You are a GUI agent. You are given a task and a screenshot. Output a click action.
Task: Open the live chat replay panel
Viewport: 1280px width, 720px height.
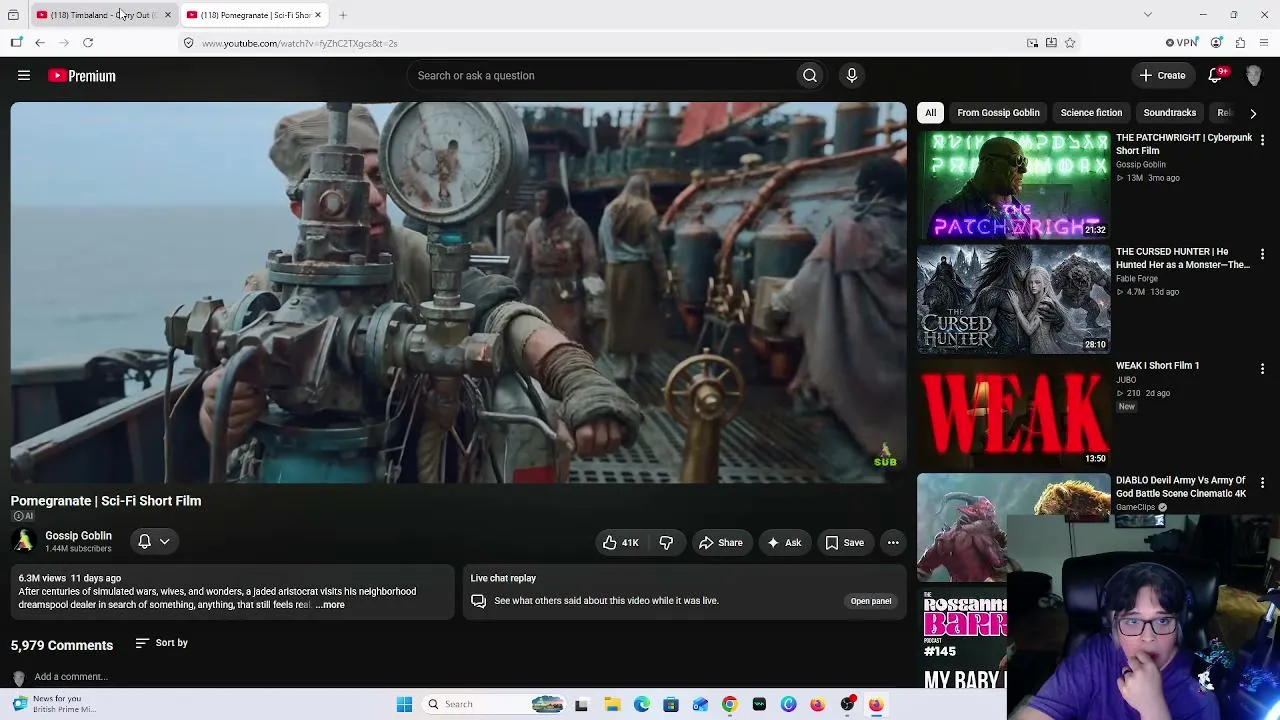pos(871,601)
